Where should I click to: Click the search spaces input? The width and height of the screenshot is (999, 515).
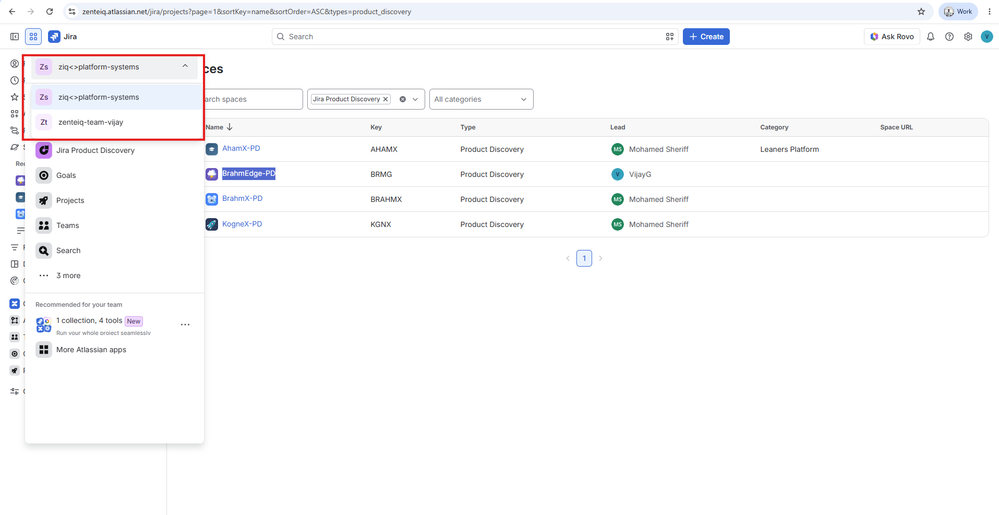click(x=247, y=99)
